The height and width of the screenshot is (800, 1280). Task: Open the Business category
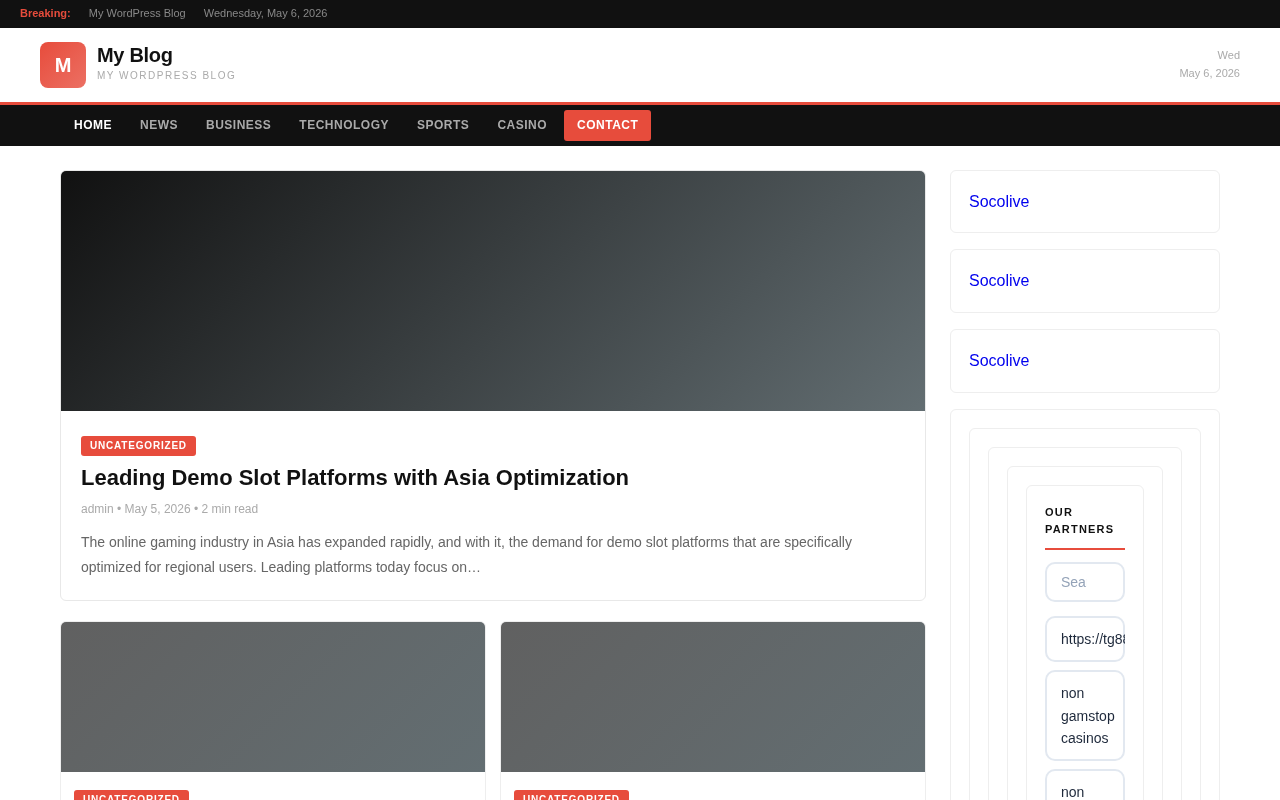[238, 125]
